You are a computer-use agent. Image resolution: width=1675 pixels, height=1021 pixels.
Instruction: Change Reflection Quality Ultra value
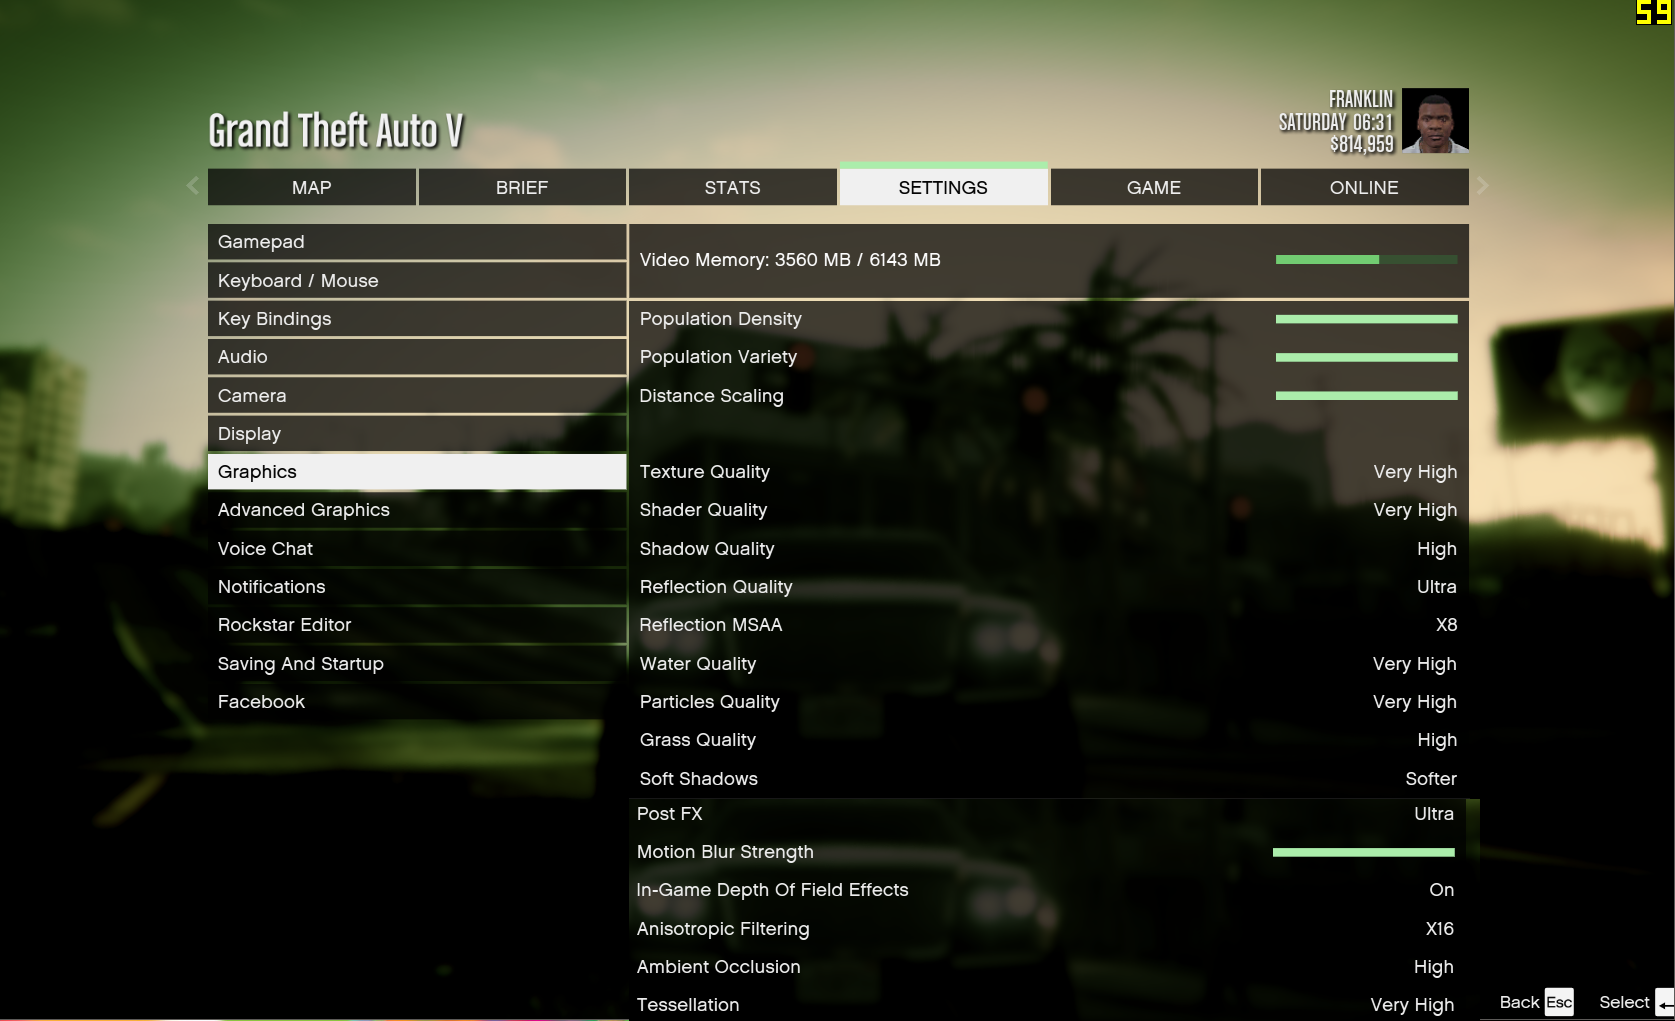1437,587
